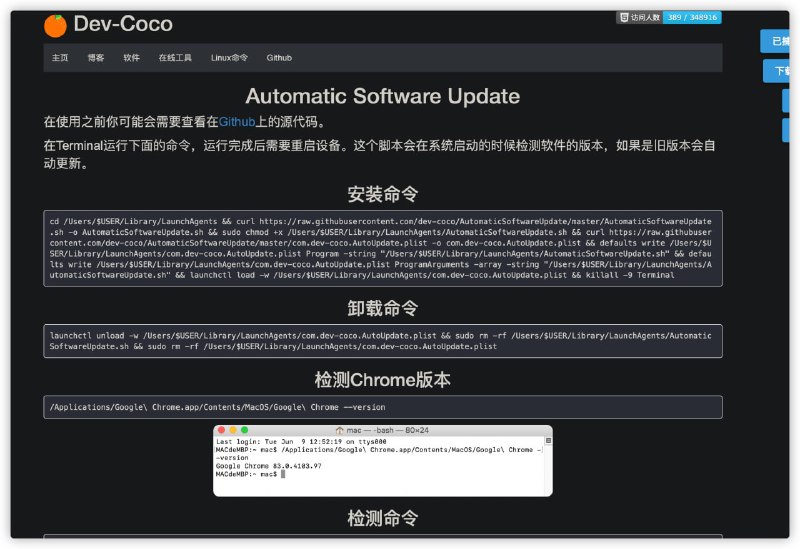The height and width of the screenshot is (549, 800).
Task: Click the 访问人数 visitor counter badge
Action: 640,17
